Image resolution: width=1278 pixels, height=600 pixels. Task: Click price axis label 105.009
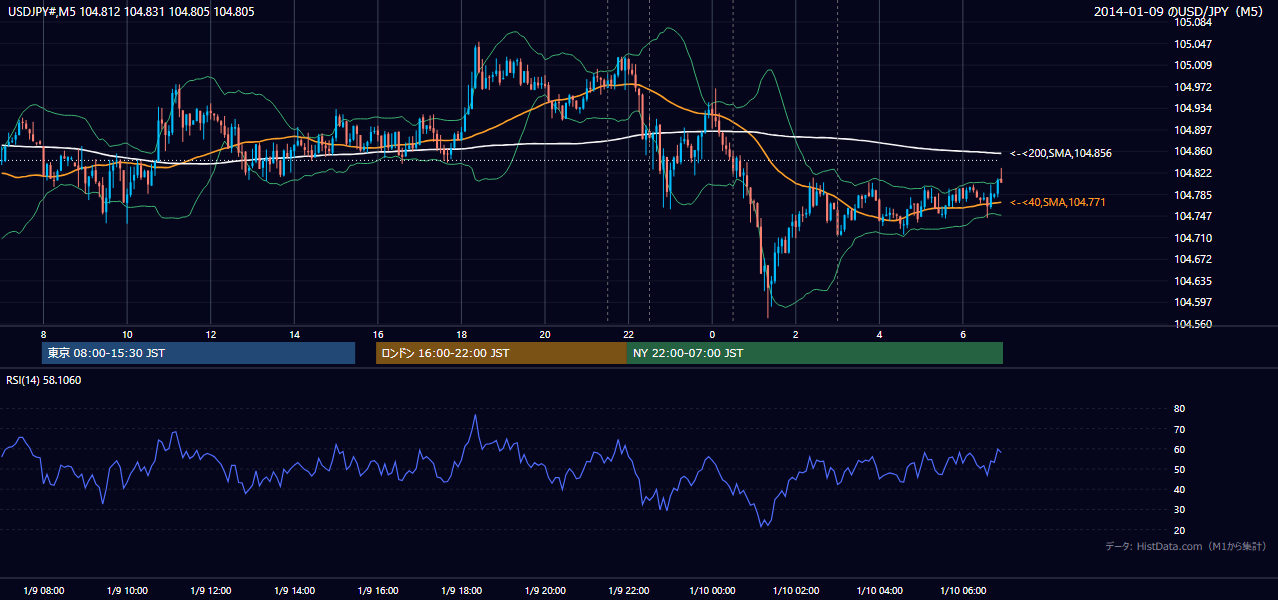(1193, 65)
